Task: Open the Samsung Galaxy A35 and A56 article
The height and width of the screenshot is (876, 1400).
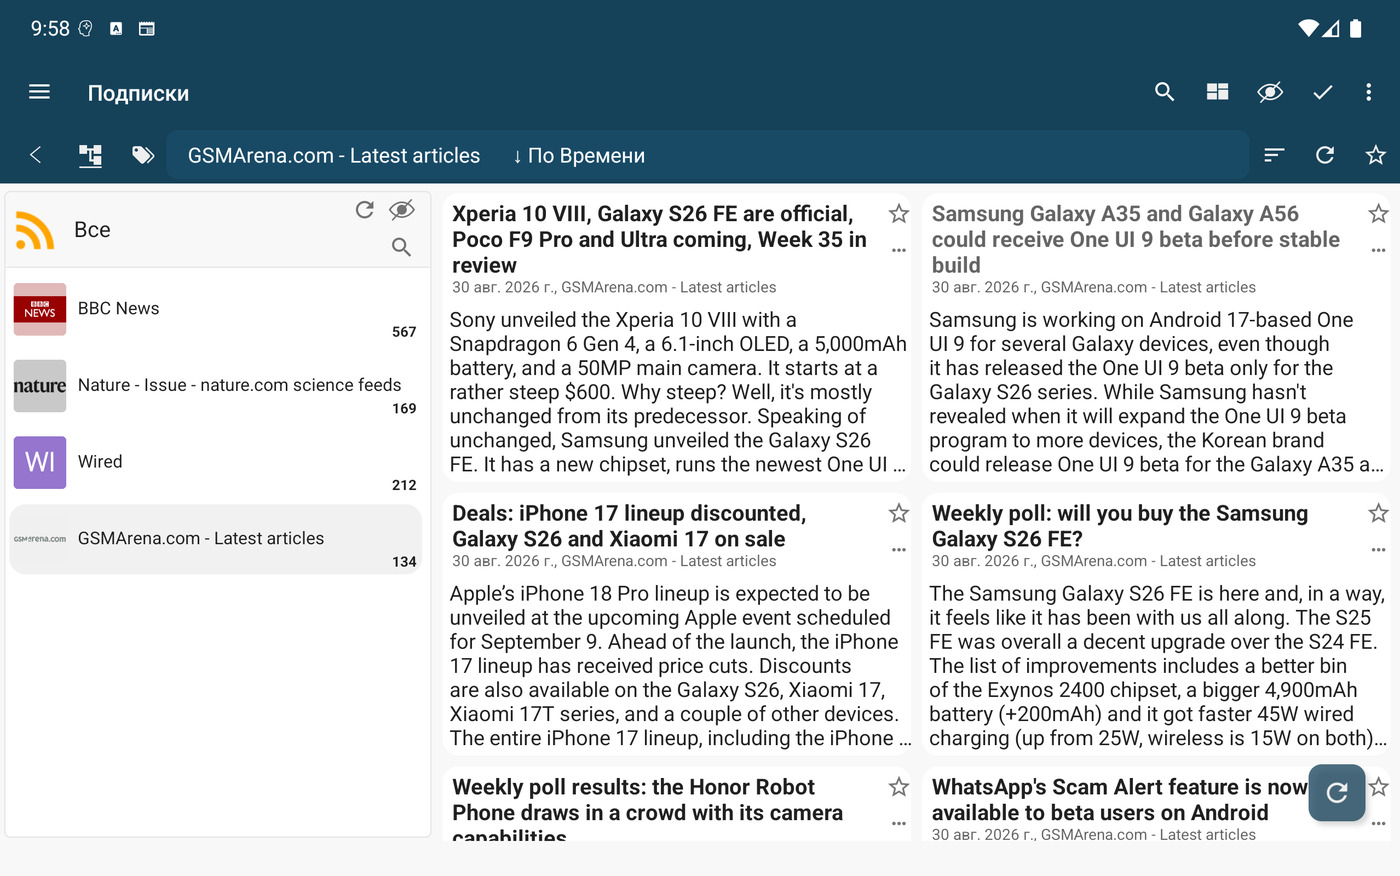Action: point(1135,239)
